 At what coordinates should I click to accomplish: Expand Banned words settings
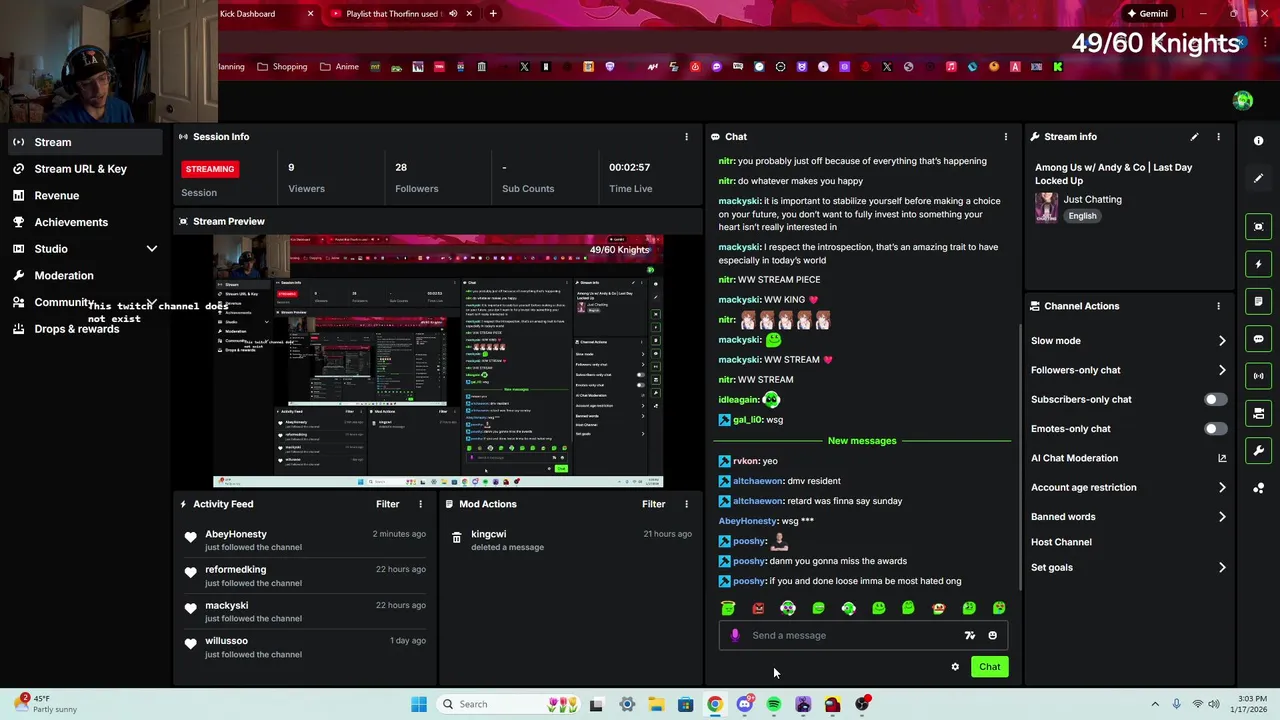pyautogui.click(x=1222, y=517)
